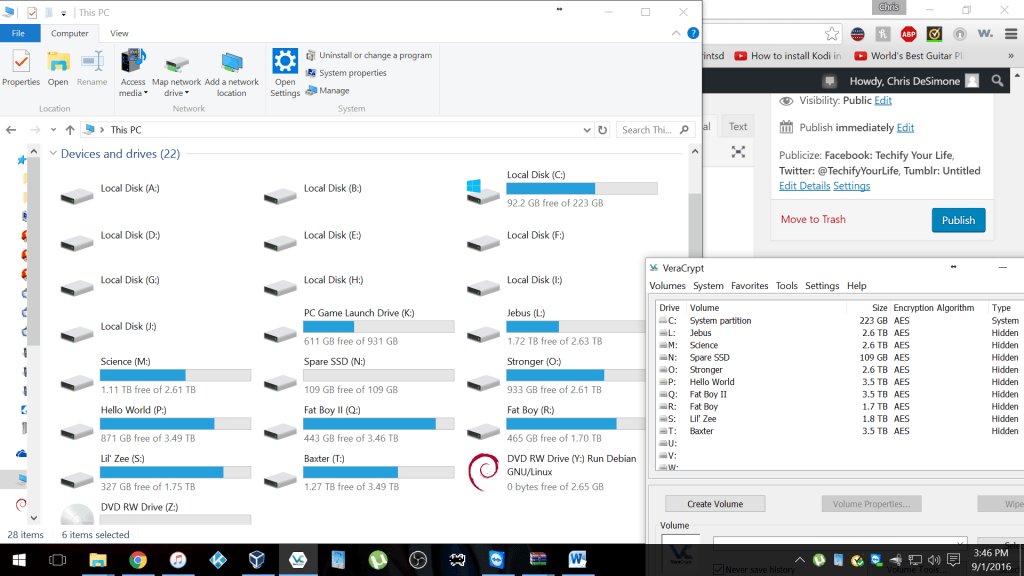Click the Search This PC field
The image size is (1024, 576).
pos(654,130)
